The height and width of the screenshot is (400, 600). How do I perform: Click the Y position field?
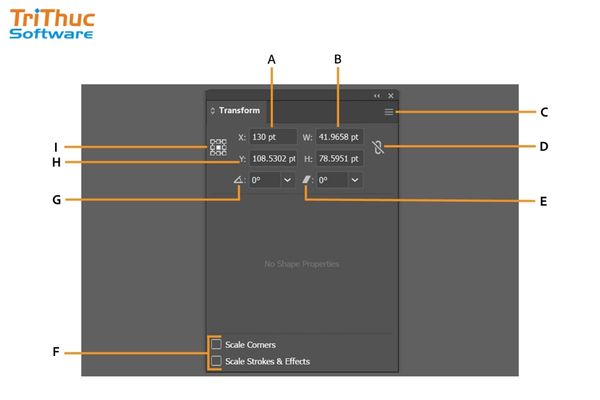(x=273, y=158)
